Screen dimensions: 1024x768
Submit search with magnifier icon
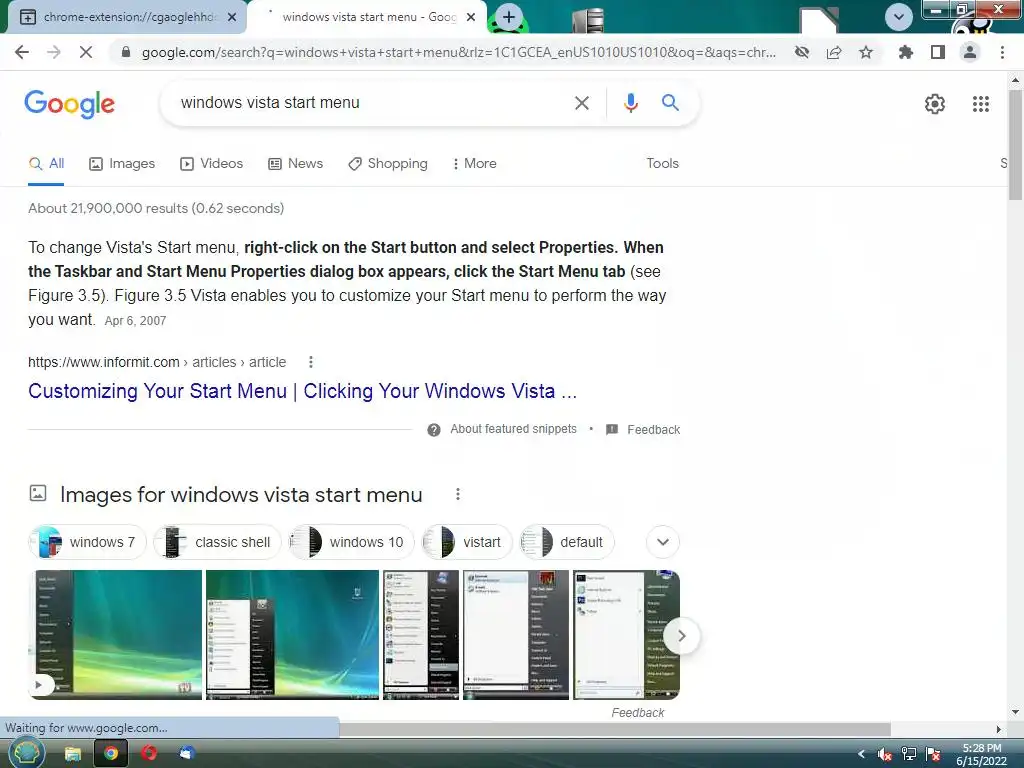click(x=670, y=103)
